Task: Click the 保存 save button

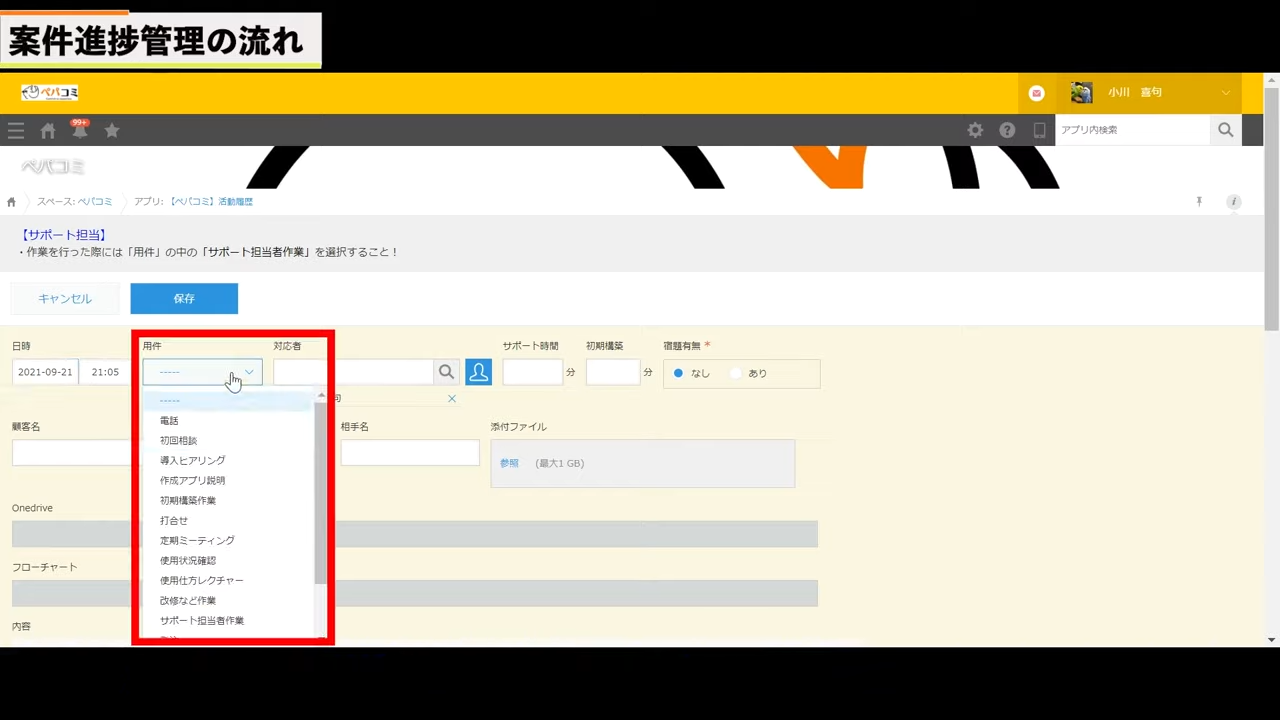Action: pos(184,298)
